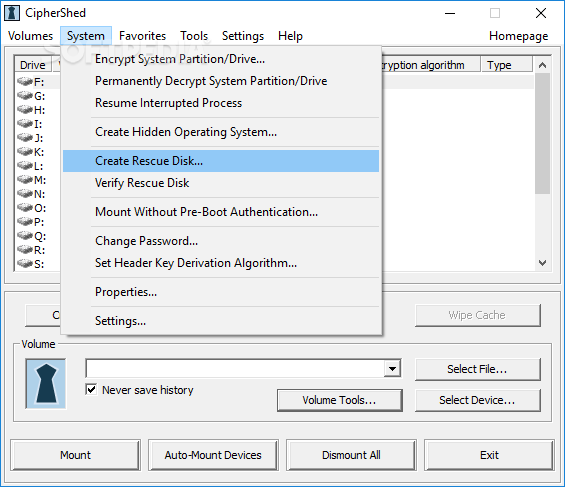Click the drive icon next to M:

(25, 180)
